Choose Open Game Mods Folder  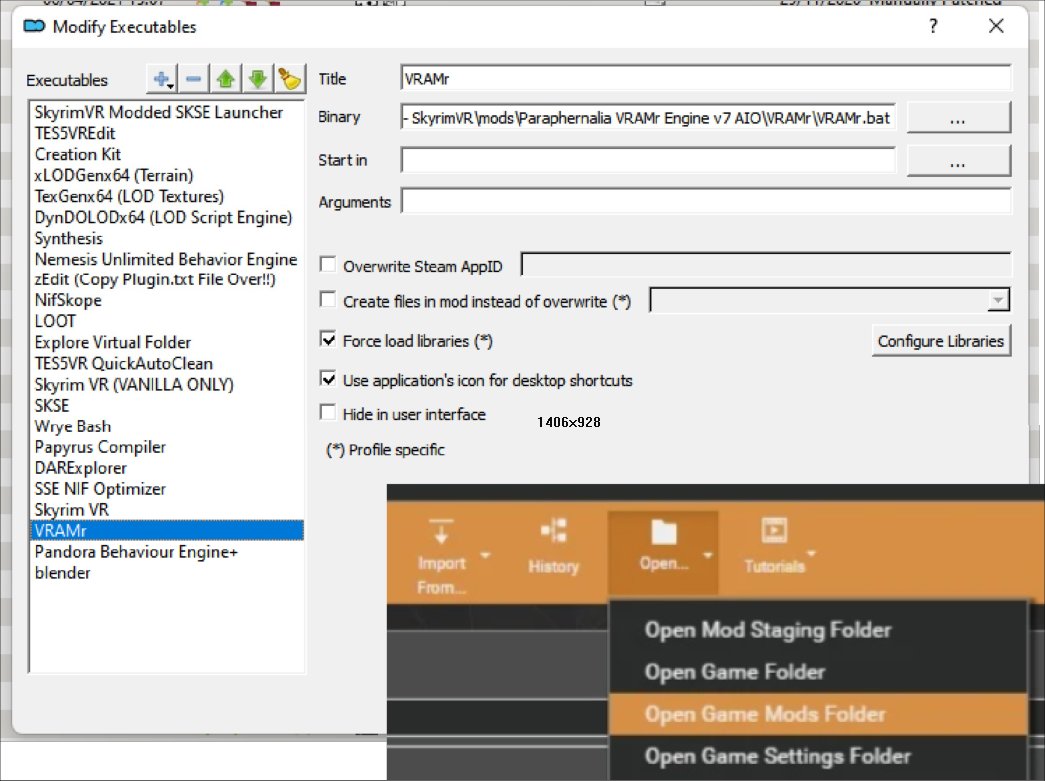coord(818,714)
